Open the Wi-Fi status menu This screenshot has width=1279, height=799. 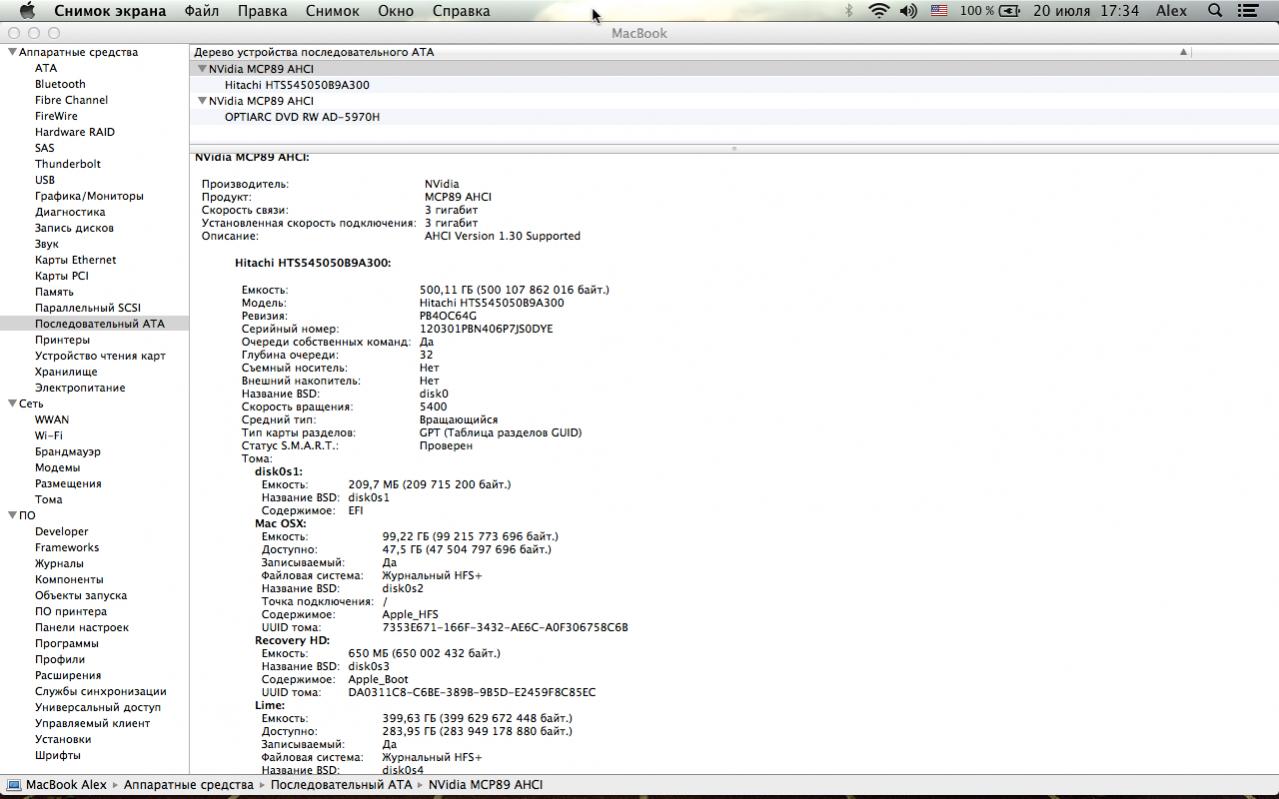878,11
